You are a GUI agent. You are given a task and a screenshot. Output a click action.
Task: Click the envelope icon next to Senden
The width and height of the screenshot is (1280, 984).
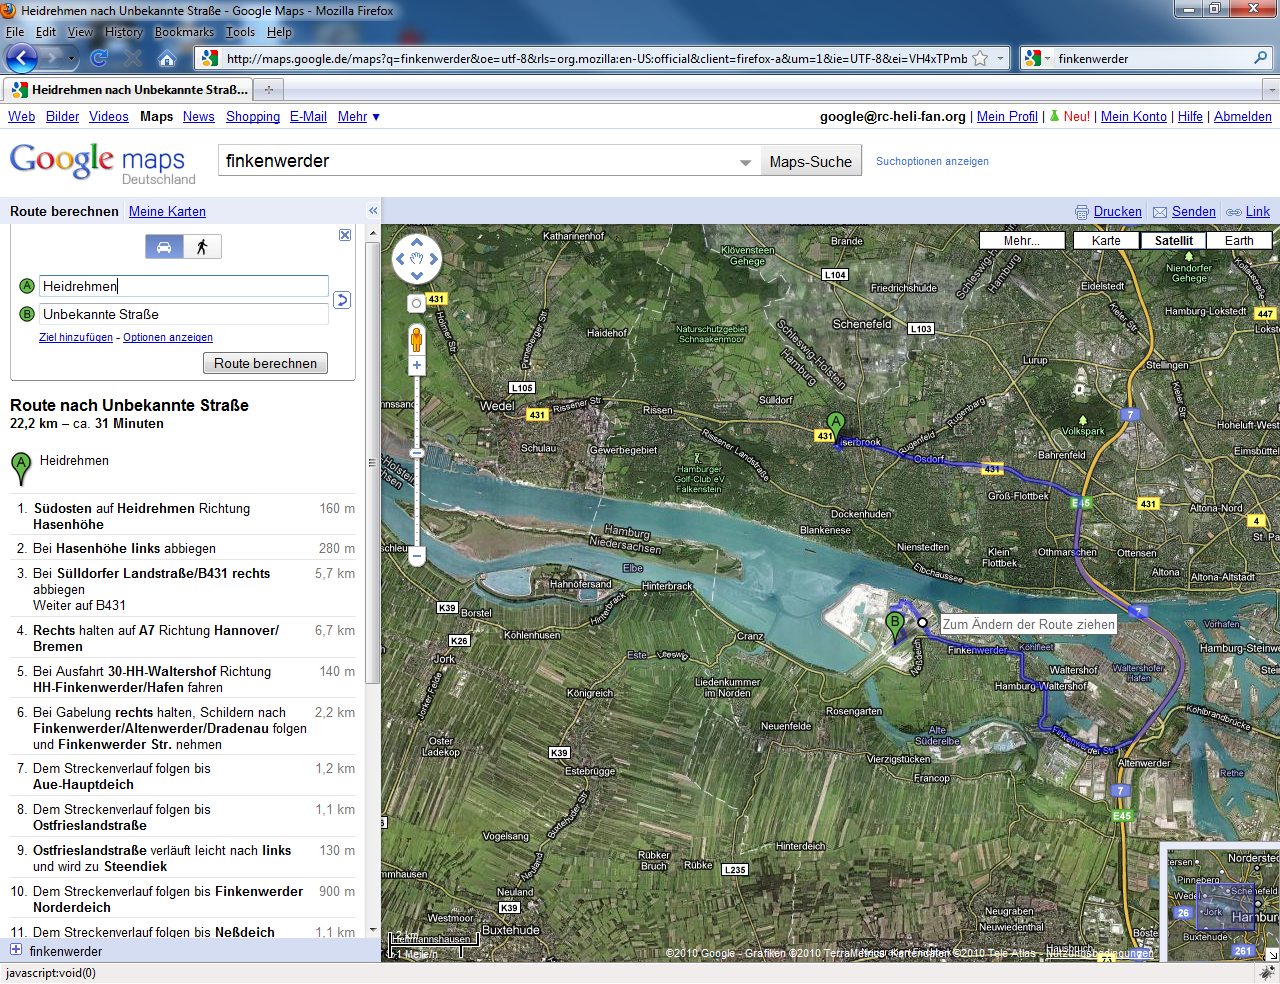point(1160,212)
